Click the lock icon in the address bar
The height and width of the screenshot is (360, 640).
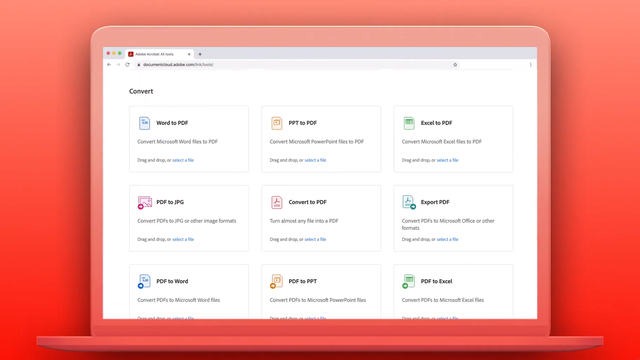pos(139,64)
